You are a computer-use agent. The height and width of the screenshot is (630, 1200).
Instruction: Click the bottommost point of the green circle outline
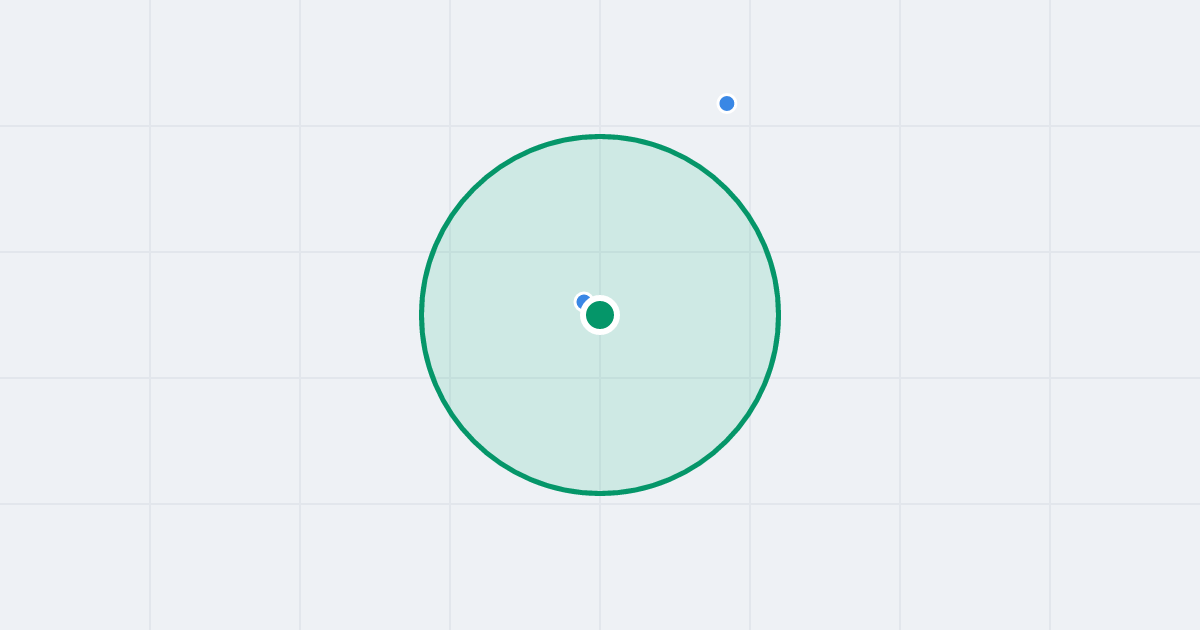click(x=600, y=493)
